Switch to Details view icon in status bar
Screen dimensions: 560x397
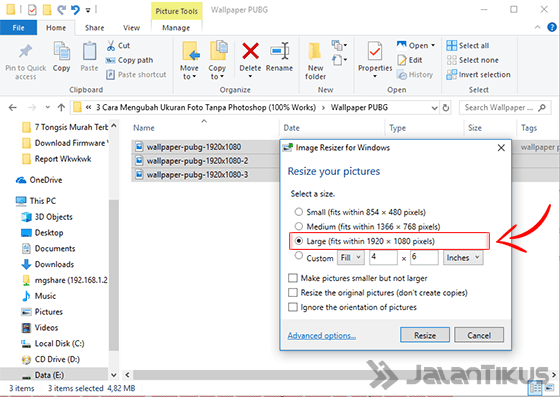pyautogui.click(x=535, y=388)
